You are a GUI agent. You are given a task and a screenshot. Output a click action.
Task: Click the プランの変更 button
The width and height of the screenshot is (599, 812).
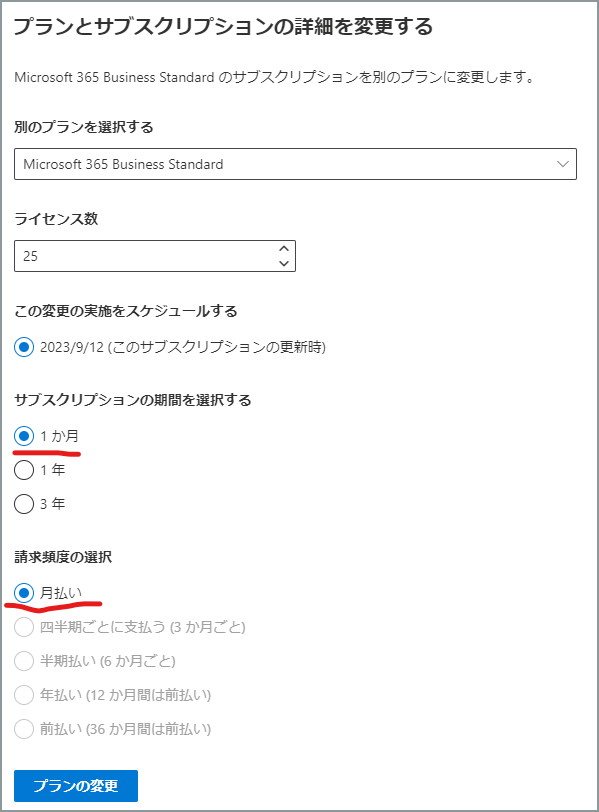76,786
